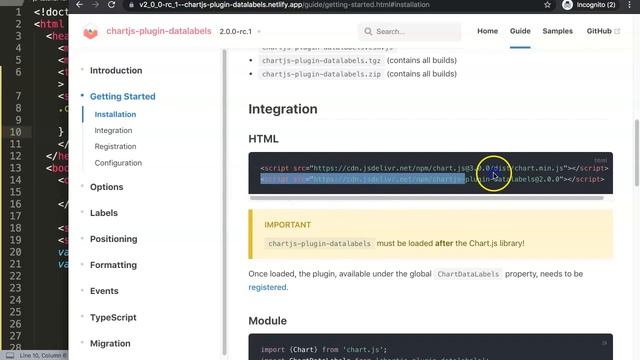The image size is (640, 360).
Task: Click the address bar URL
Action: pyautogui.click(x=284, y=5)
